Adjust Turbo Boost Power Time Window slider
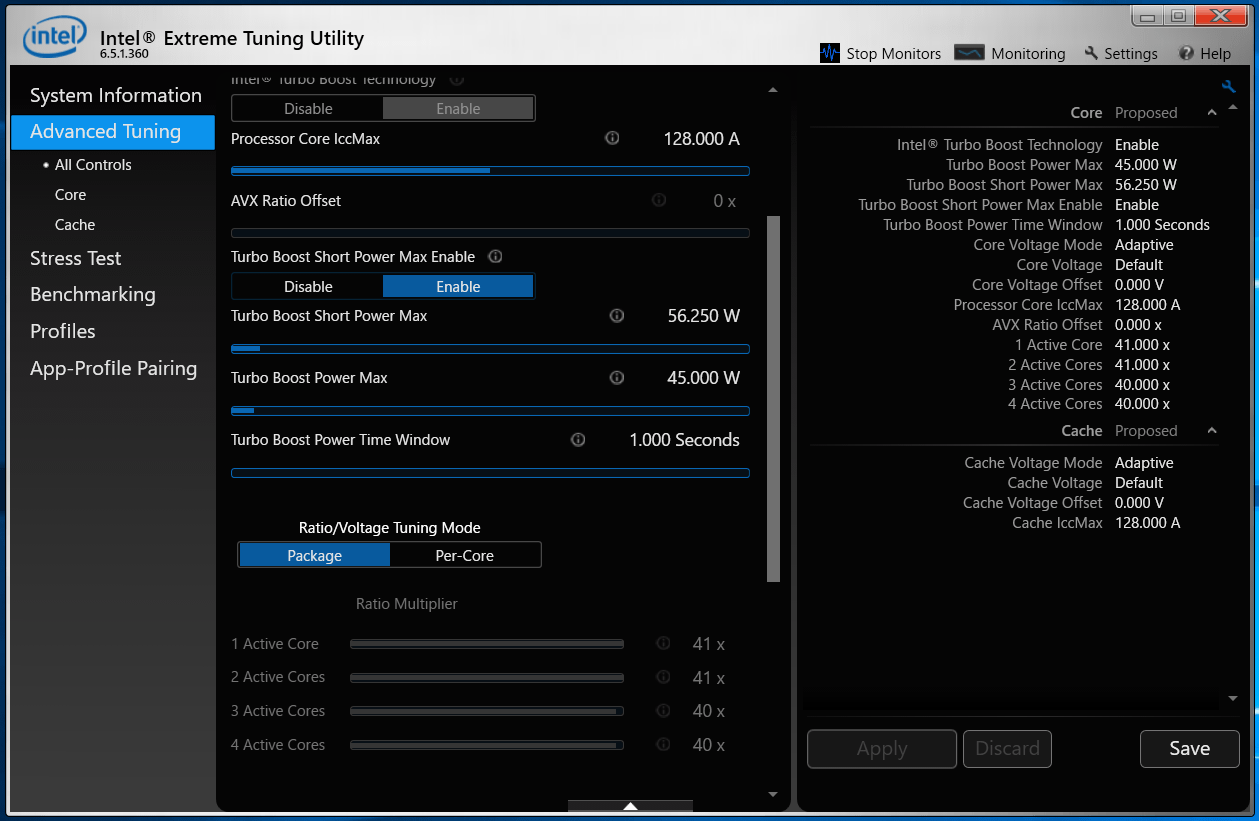 point(490,473)
